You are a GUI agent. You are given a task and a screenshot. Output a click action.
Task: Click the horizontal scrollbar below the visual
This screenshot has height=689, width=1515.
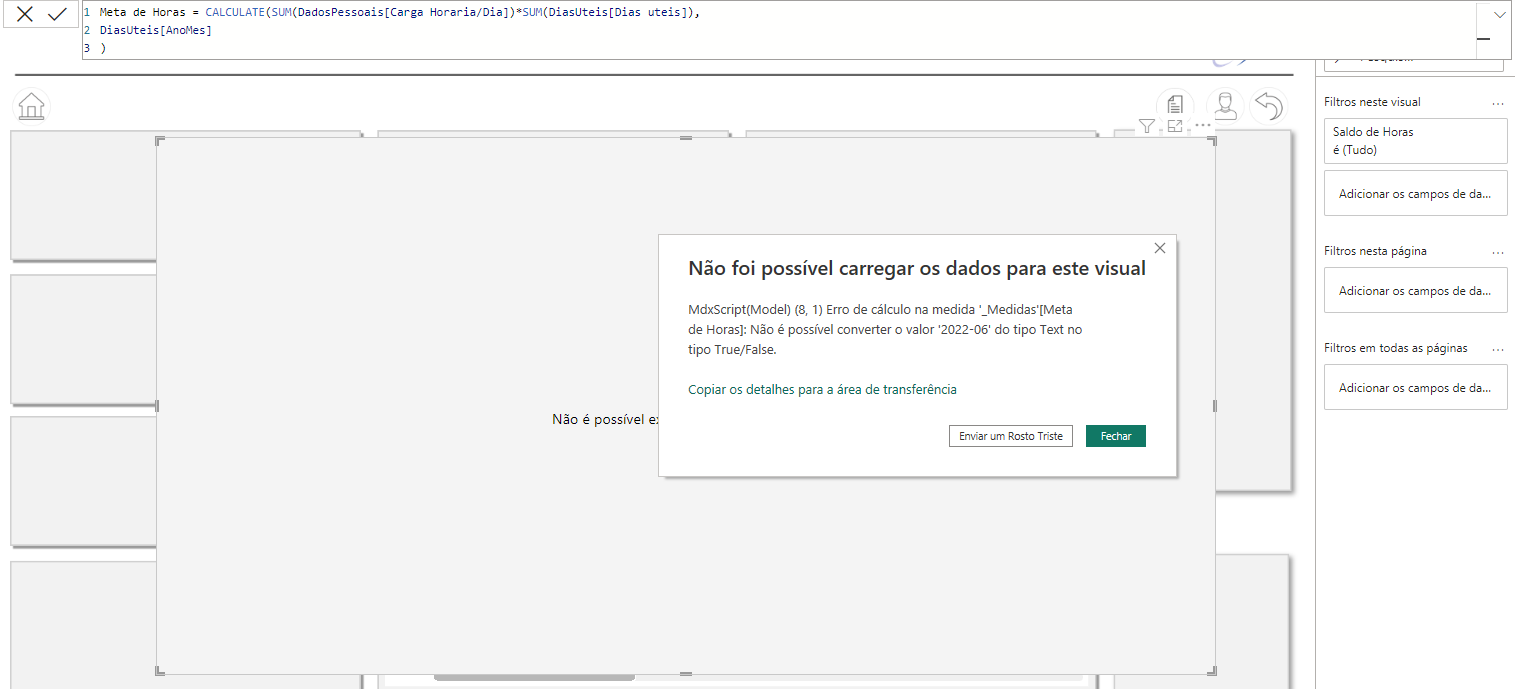(x=534, y=678)
